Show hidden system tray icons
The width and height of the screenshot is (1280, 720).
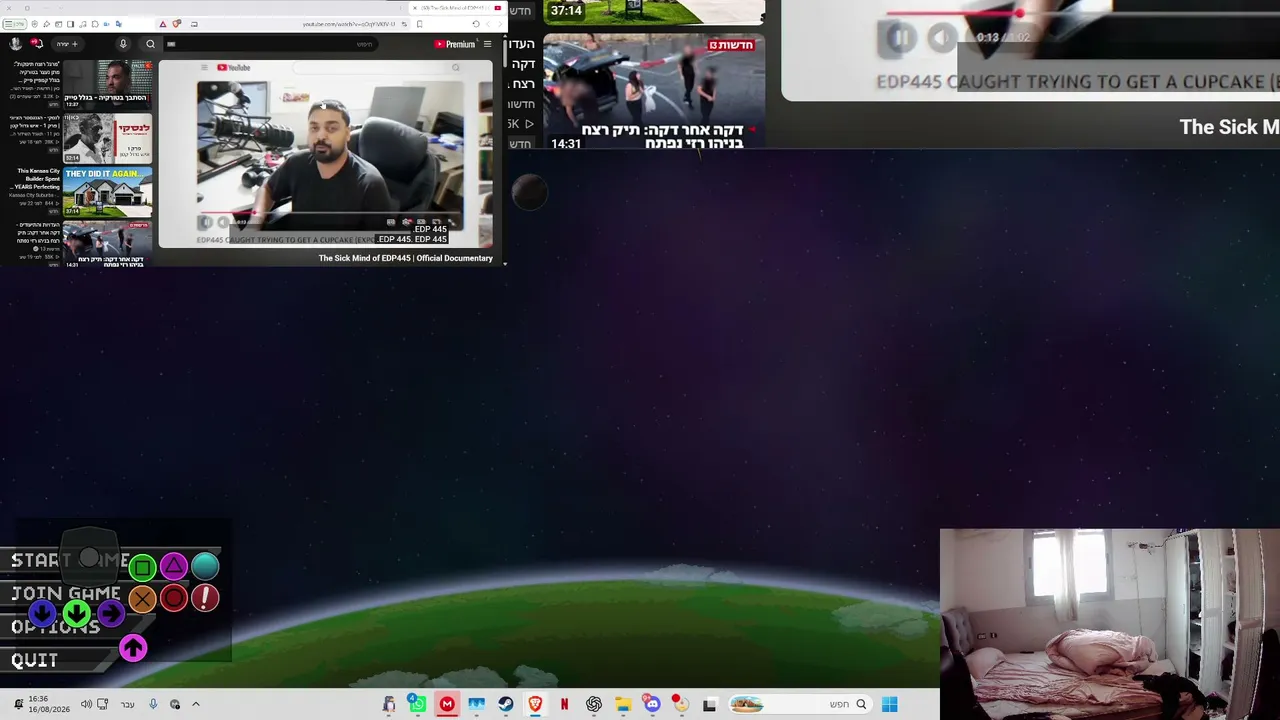pyautogui.click(x=196, y=704)
